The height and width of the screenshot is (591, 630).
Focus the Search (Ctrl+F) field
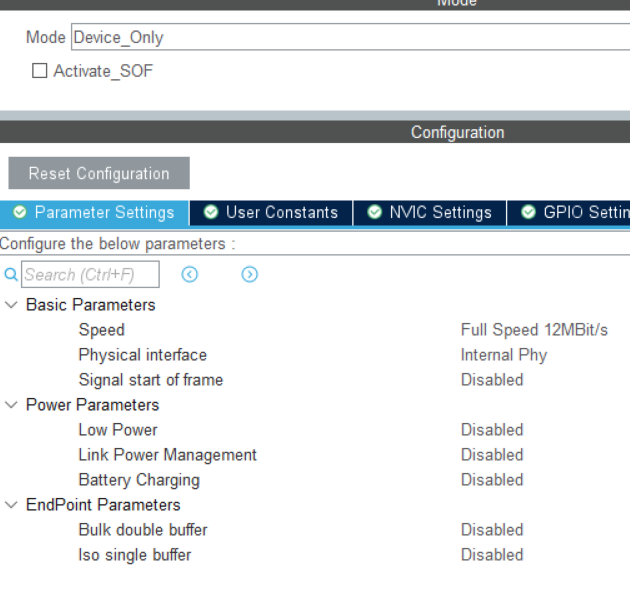[90, 275]
